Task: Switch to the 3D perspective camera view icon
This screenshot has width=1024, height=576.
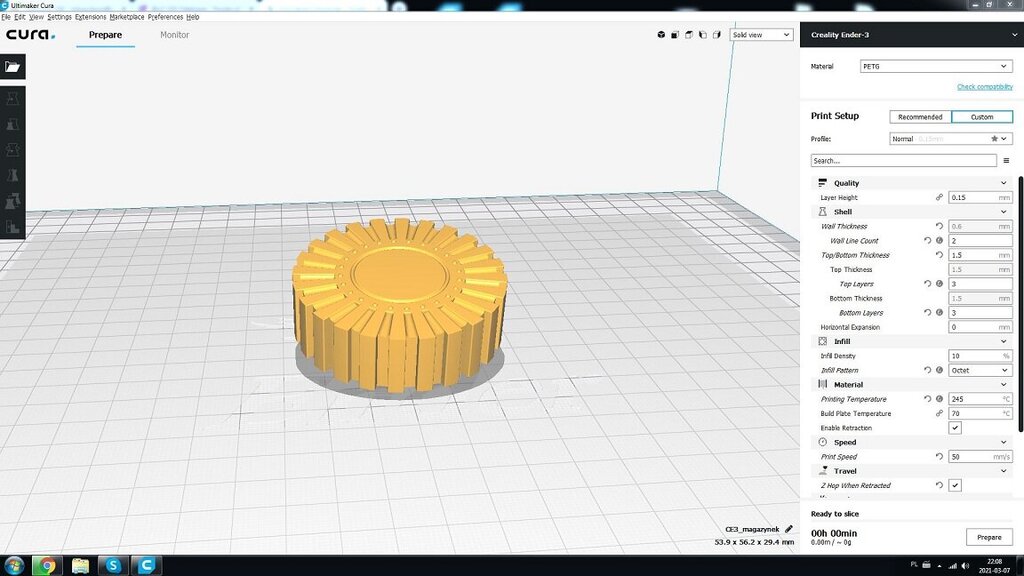Action: point(661,35)
